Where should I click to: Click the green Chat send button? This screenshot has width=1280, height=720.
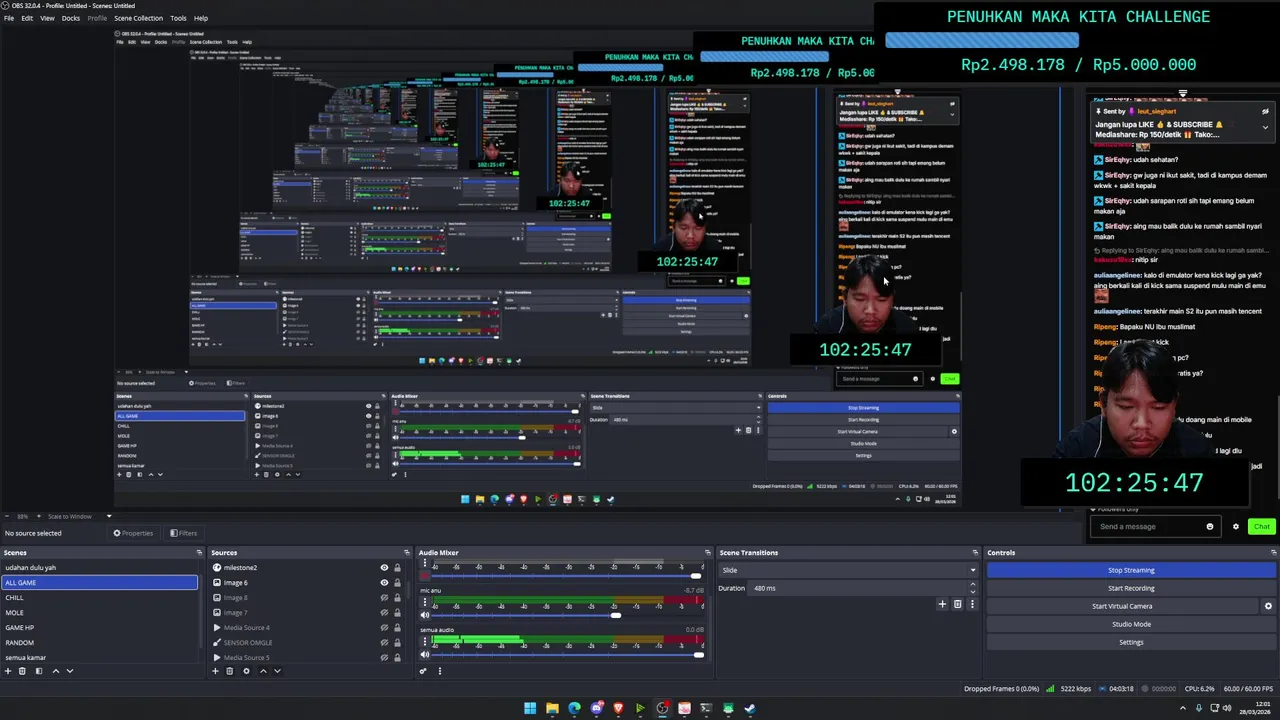(x=1261, y=527)
